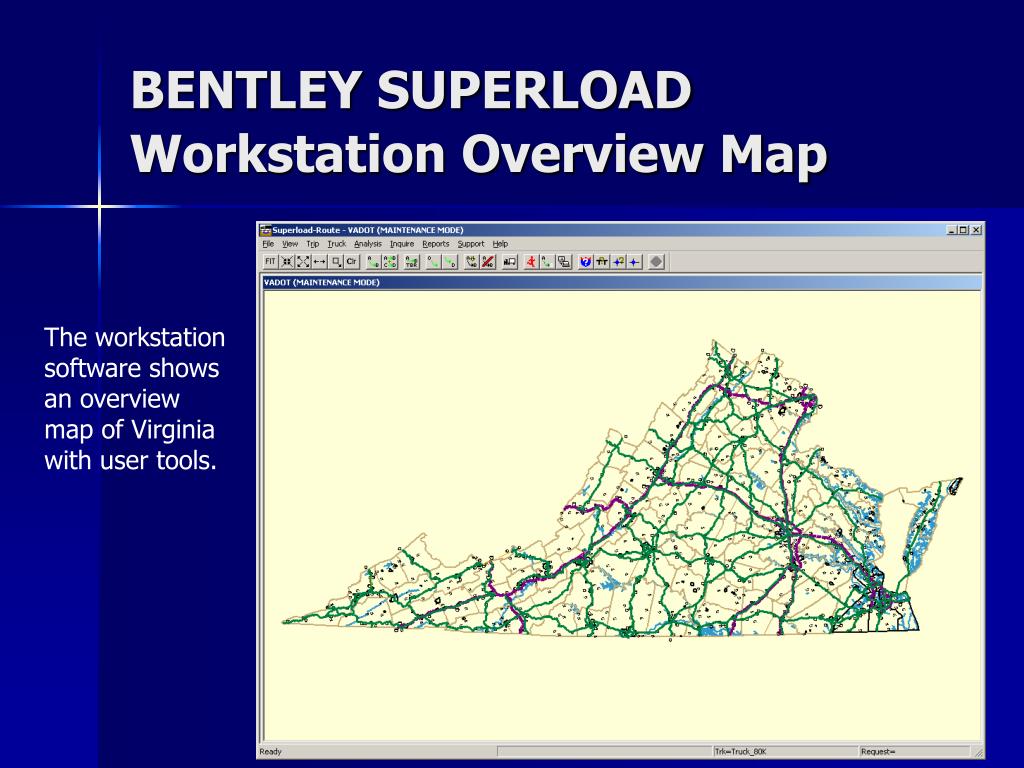Open the Trip menu
The height and width of the screenshot is (768, 1024).
point(313,244)
